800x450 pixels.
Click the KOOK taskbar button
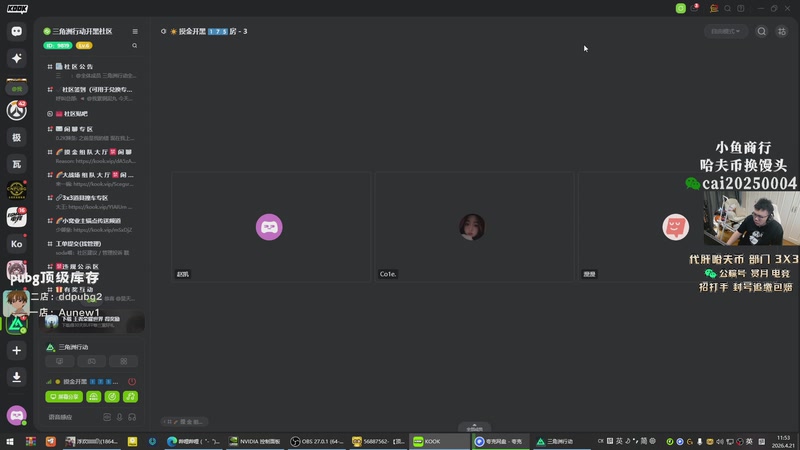(x=439, y=442)
